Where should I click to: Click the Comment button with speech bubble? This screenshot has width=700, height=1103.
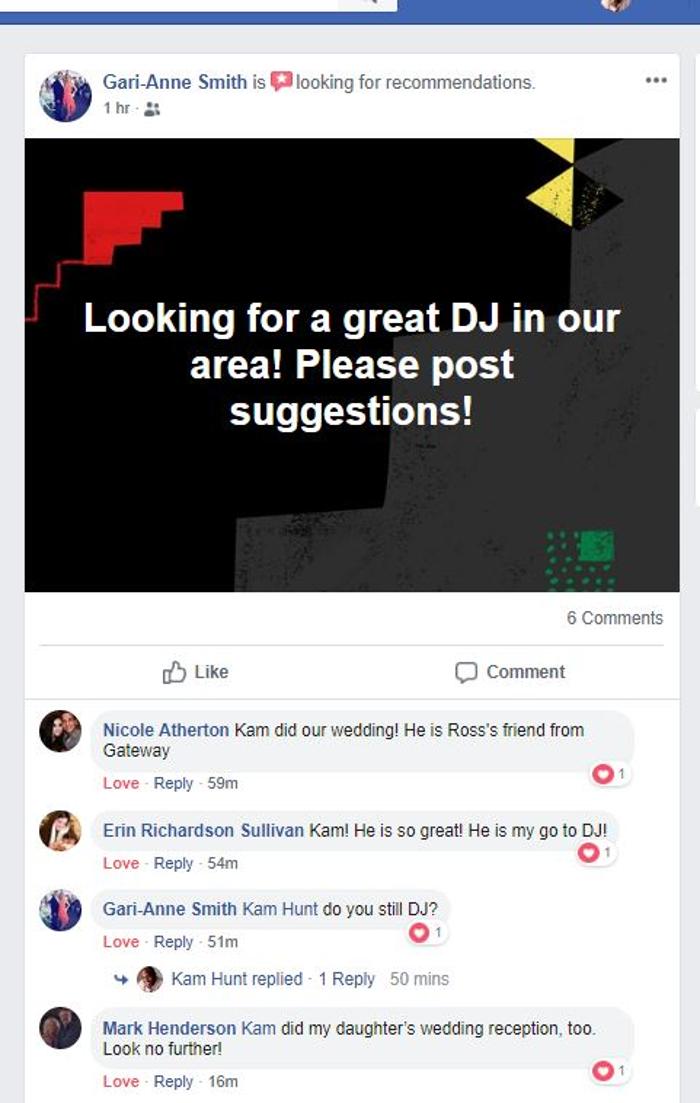coord(510,672)
